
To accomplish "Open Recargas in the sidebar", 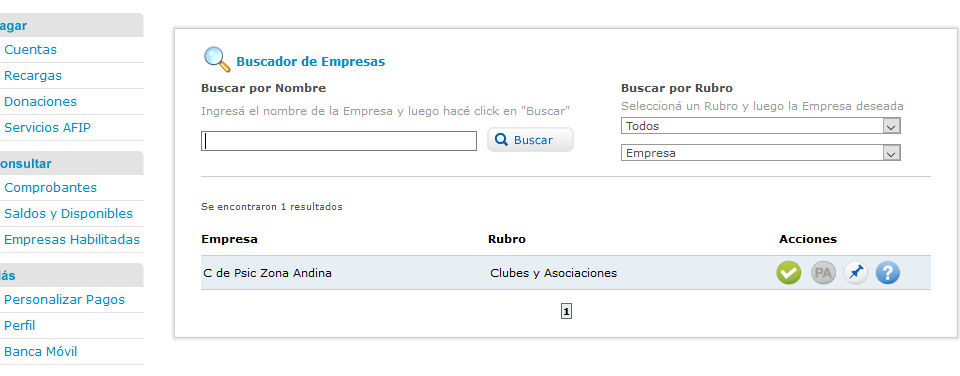I will 33,76.
